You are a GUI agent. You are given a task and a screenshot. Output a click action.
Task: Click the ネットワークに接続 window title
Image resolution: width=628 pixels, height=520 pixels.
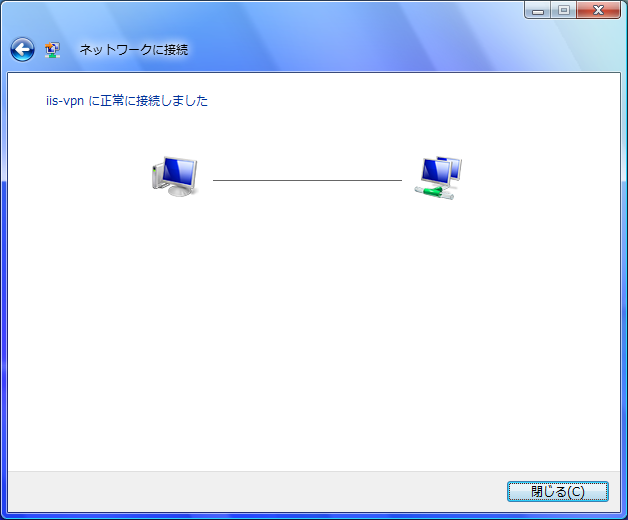(134, 50)
